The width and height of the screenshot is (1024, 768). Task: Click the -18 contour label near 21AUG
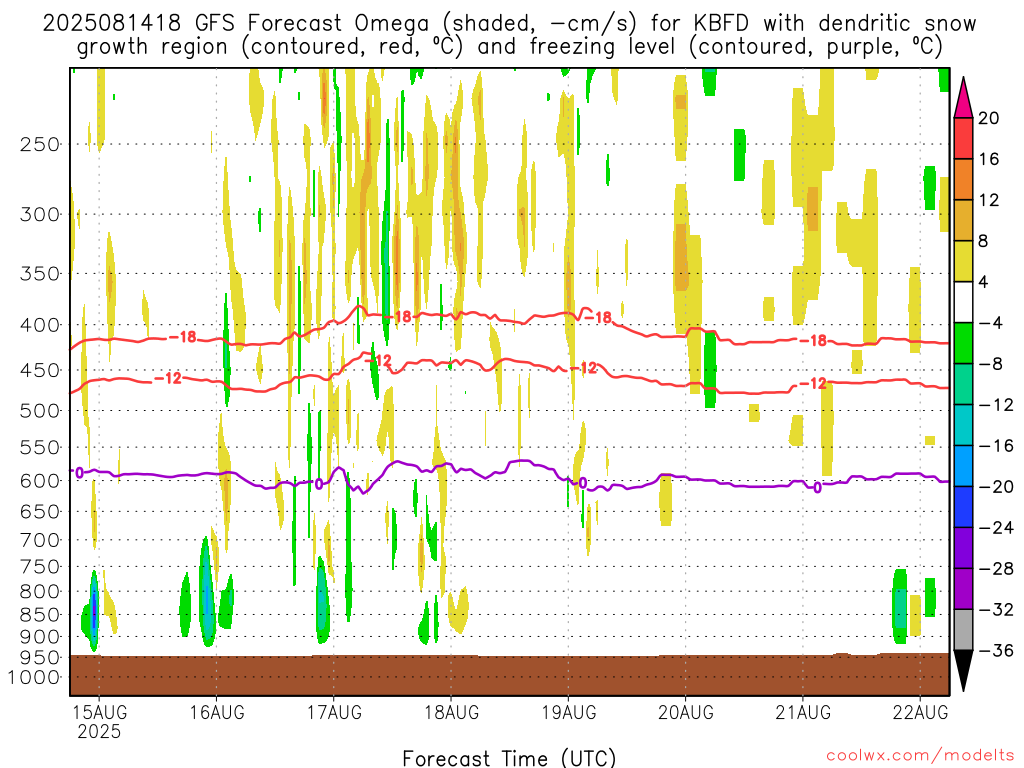[x=813, y=340]
